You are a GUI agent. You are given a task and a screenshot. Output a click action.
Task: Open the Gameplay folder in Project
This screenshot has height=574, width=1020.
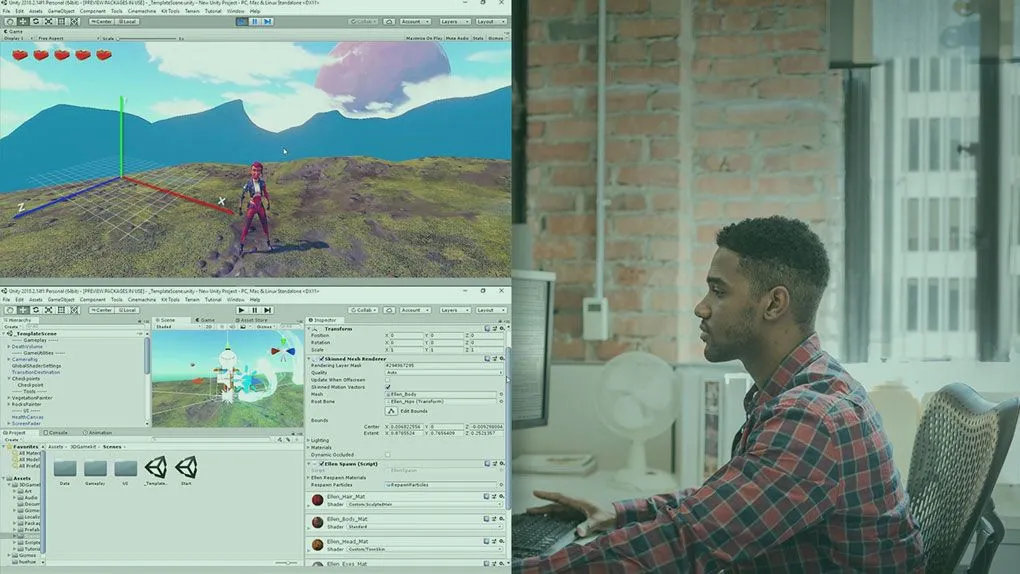coord(95,471)
